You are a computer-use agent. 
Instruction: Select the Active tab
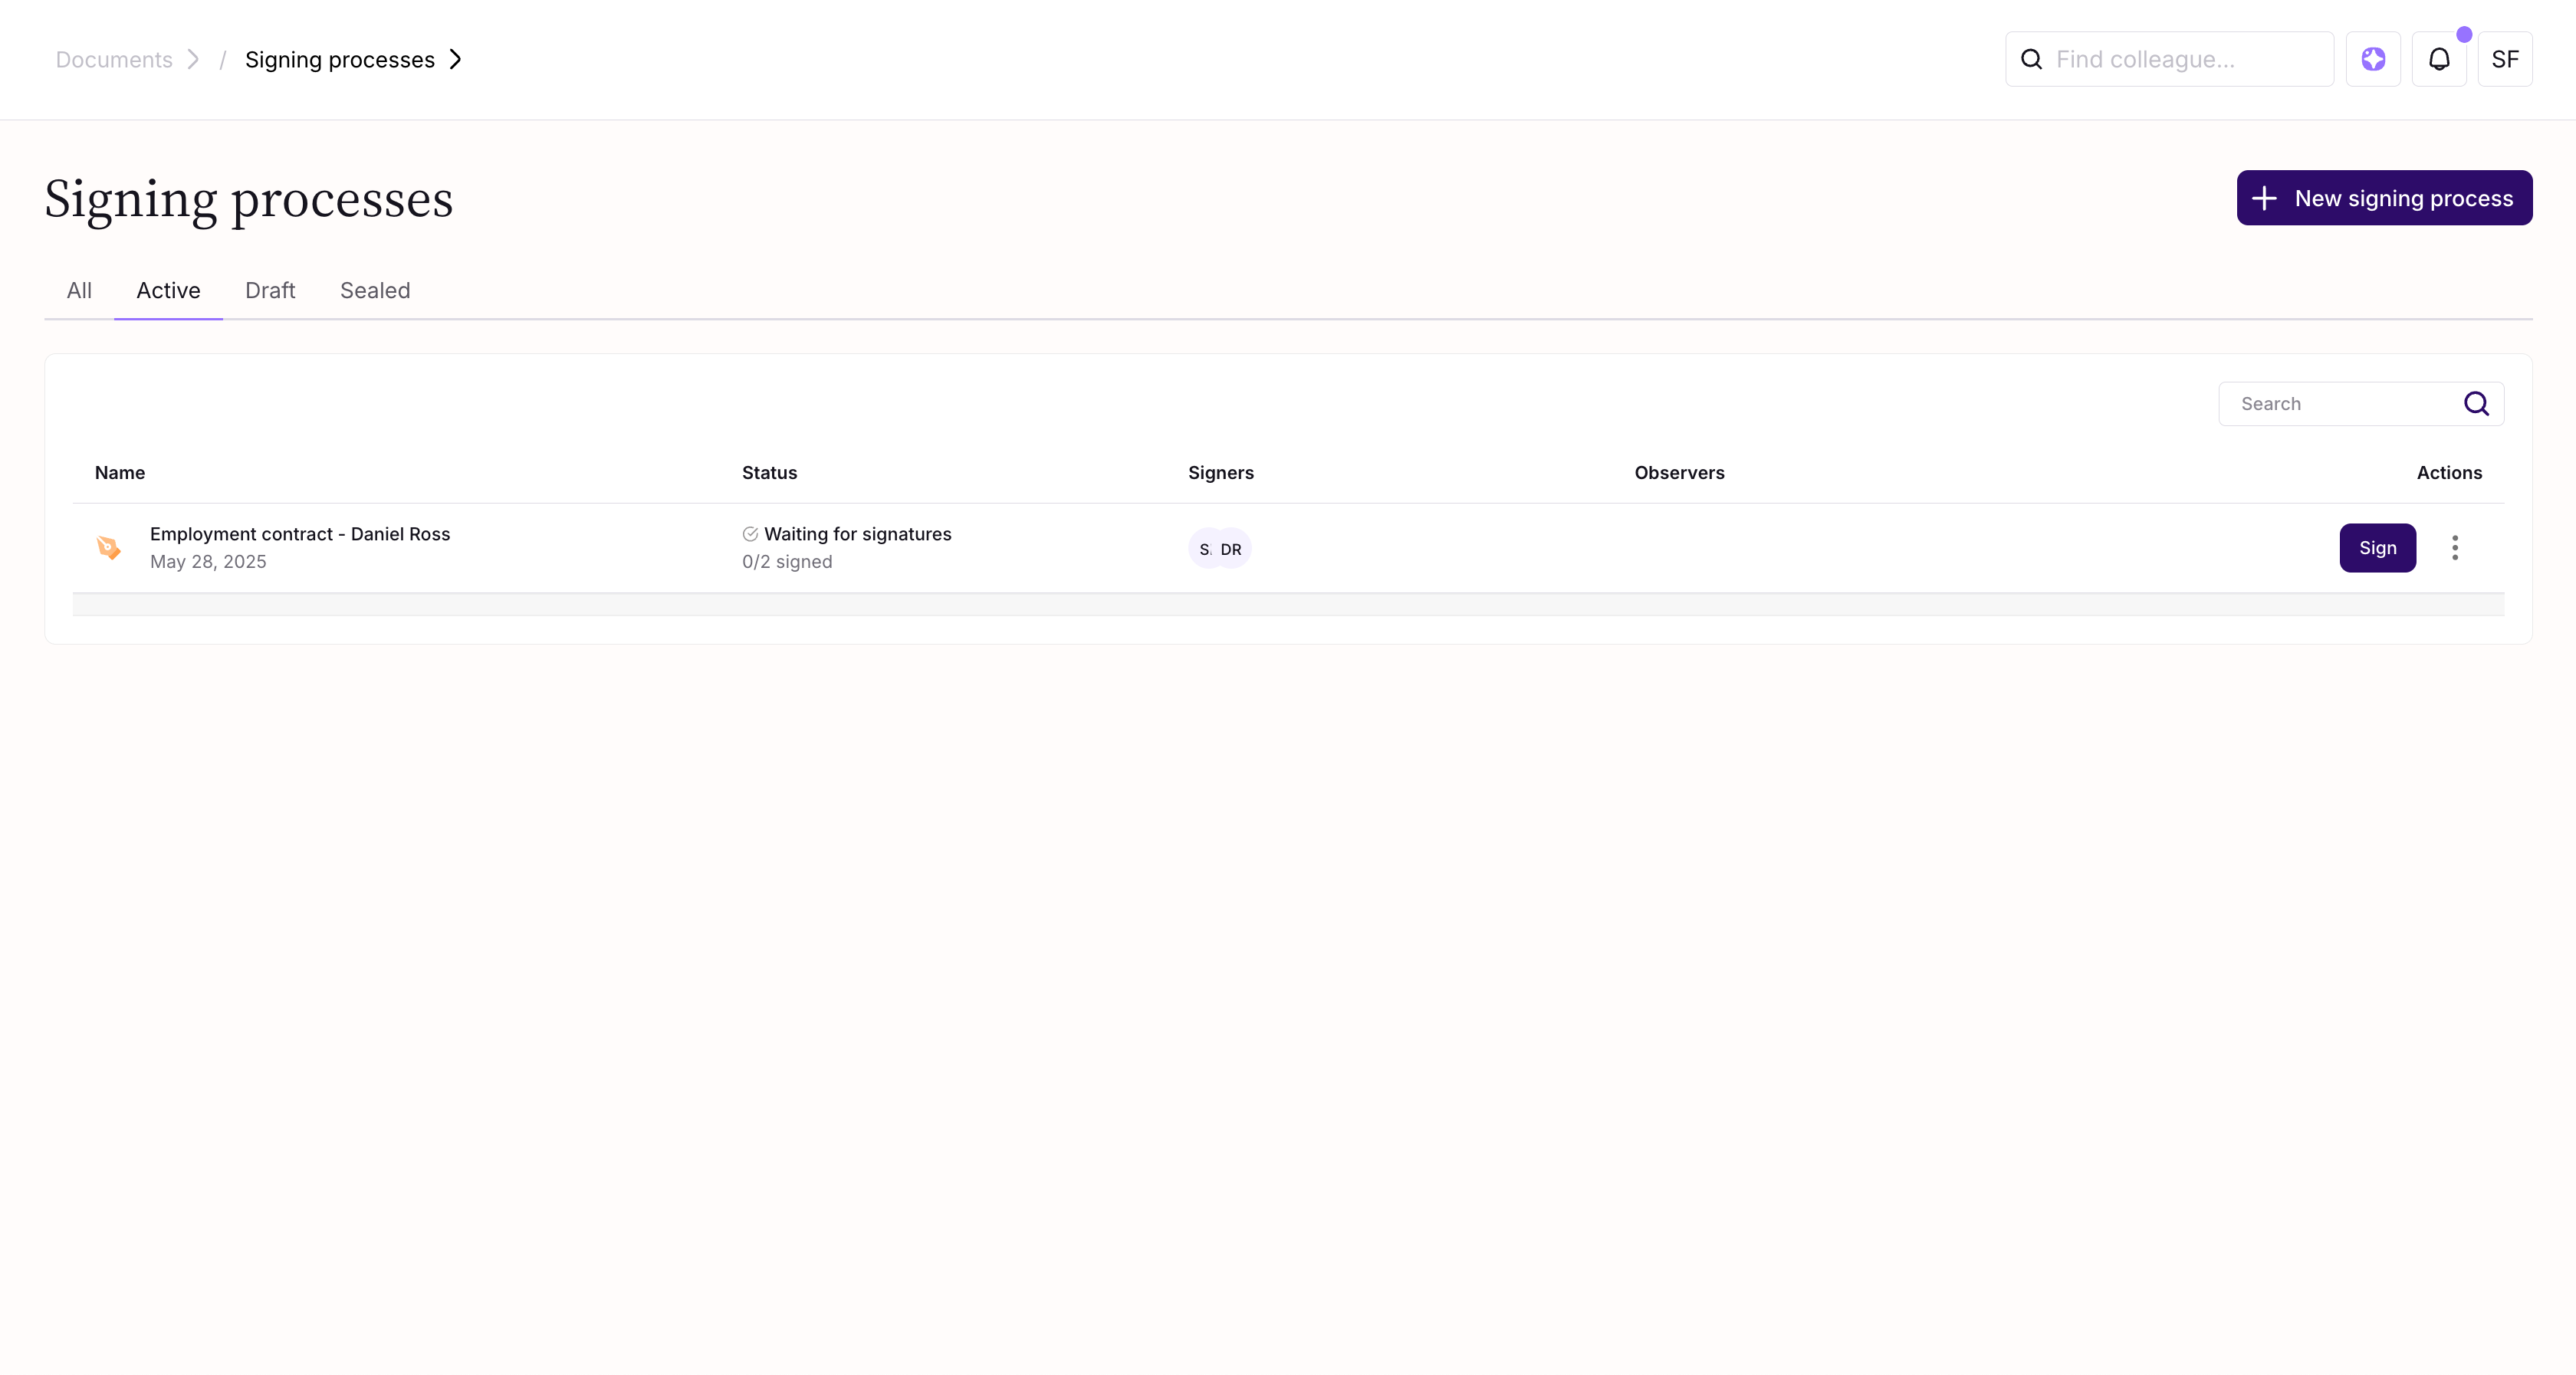[x=168, y=290]
